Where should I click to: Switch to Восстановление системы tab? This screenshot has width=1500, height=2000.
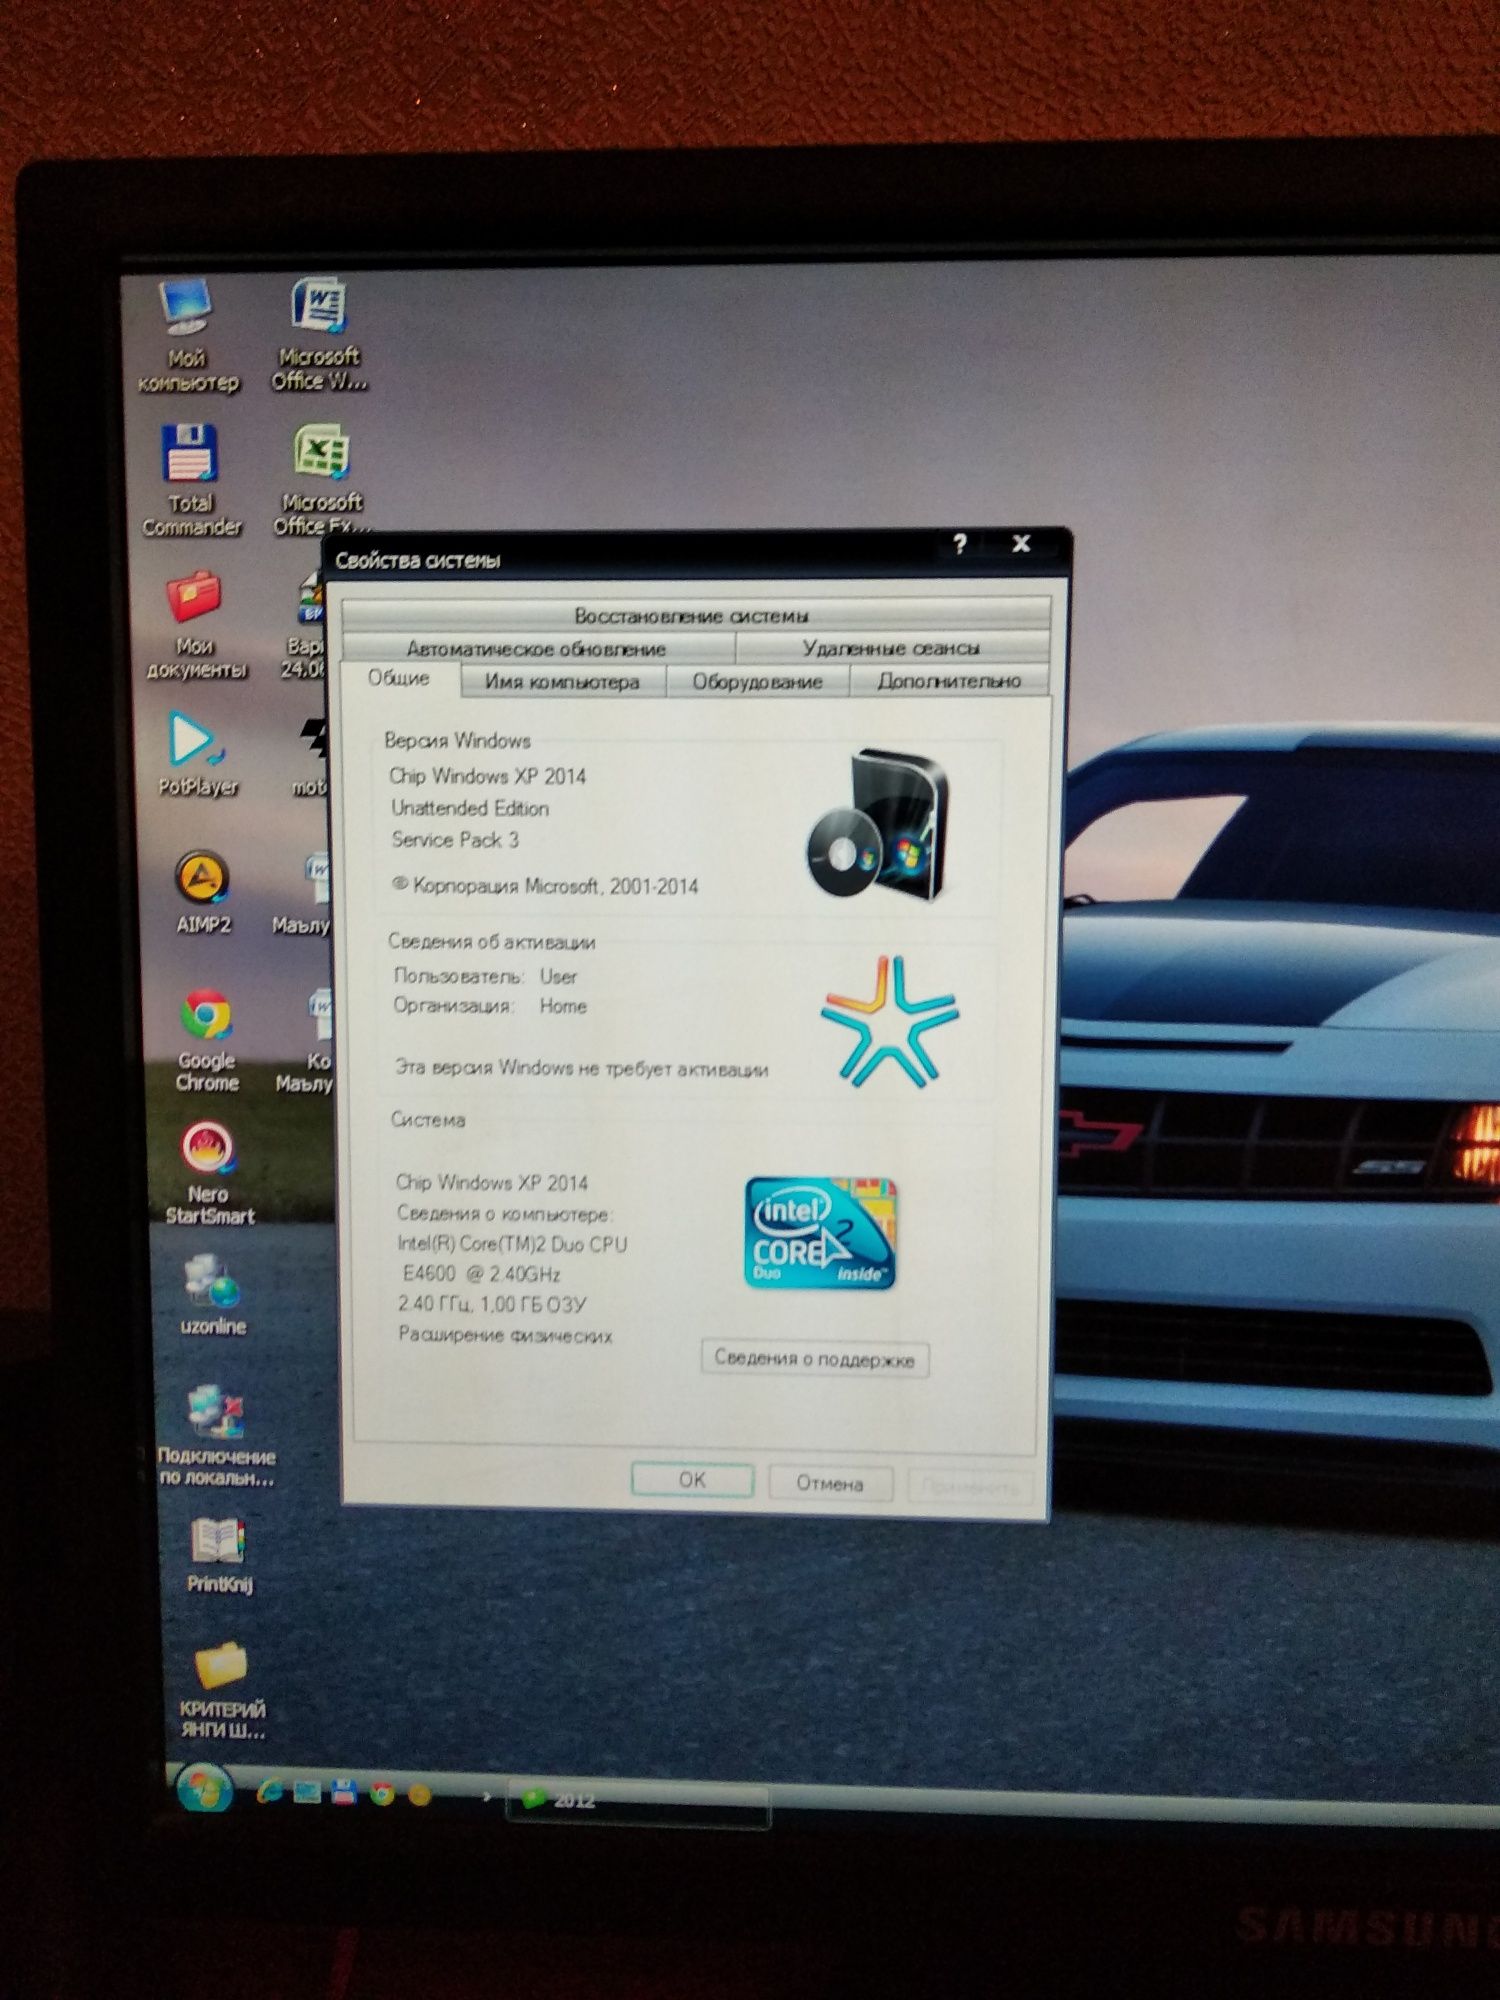pyautogui.click(x=695, y=614)
